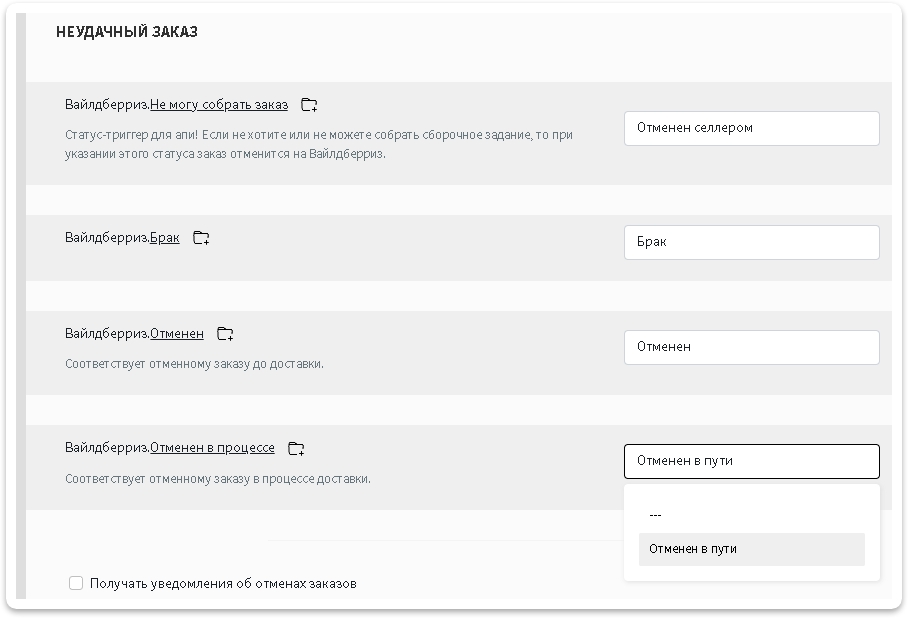This screenshot has width=908, height=618.
Task: Choose 'Отменен в пути' from dropdown list
Action: [751, 549]
